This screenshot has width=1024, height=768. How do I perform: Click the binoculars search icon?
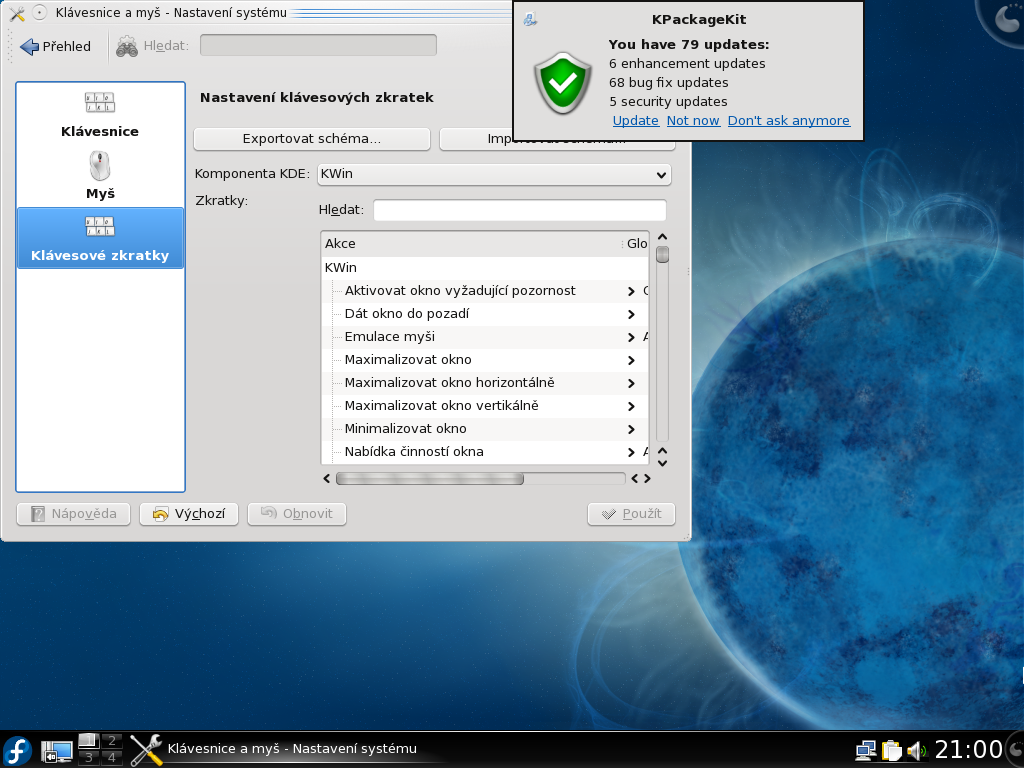127,46
